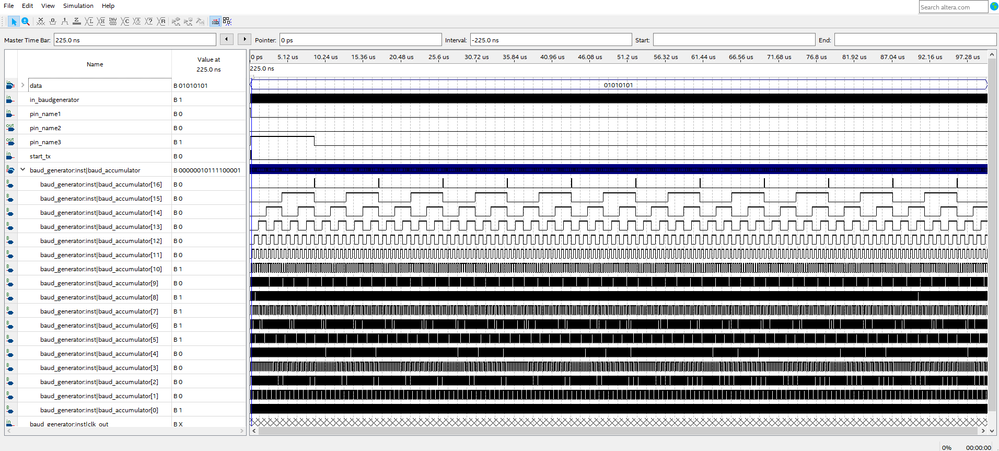Open the View menu
Screen dimensions: 999x451
(48, 6)
